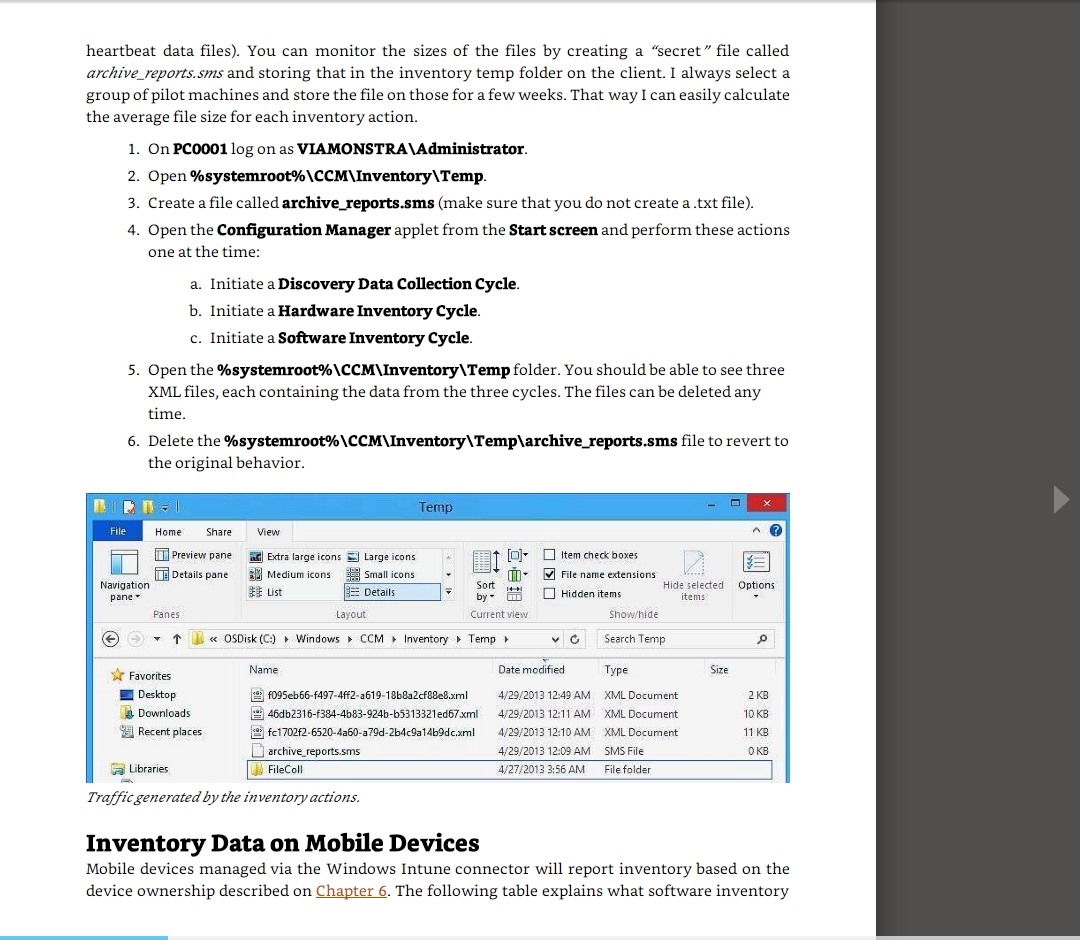The width and height of the screenshot is (1080, 940).
Task: Switch to the Home ribbon tab
Action: click(168, 532)
